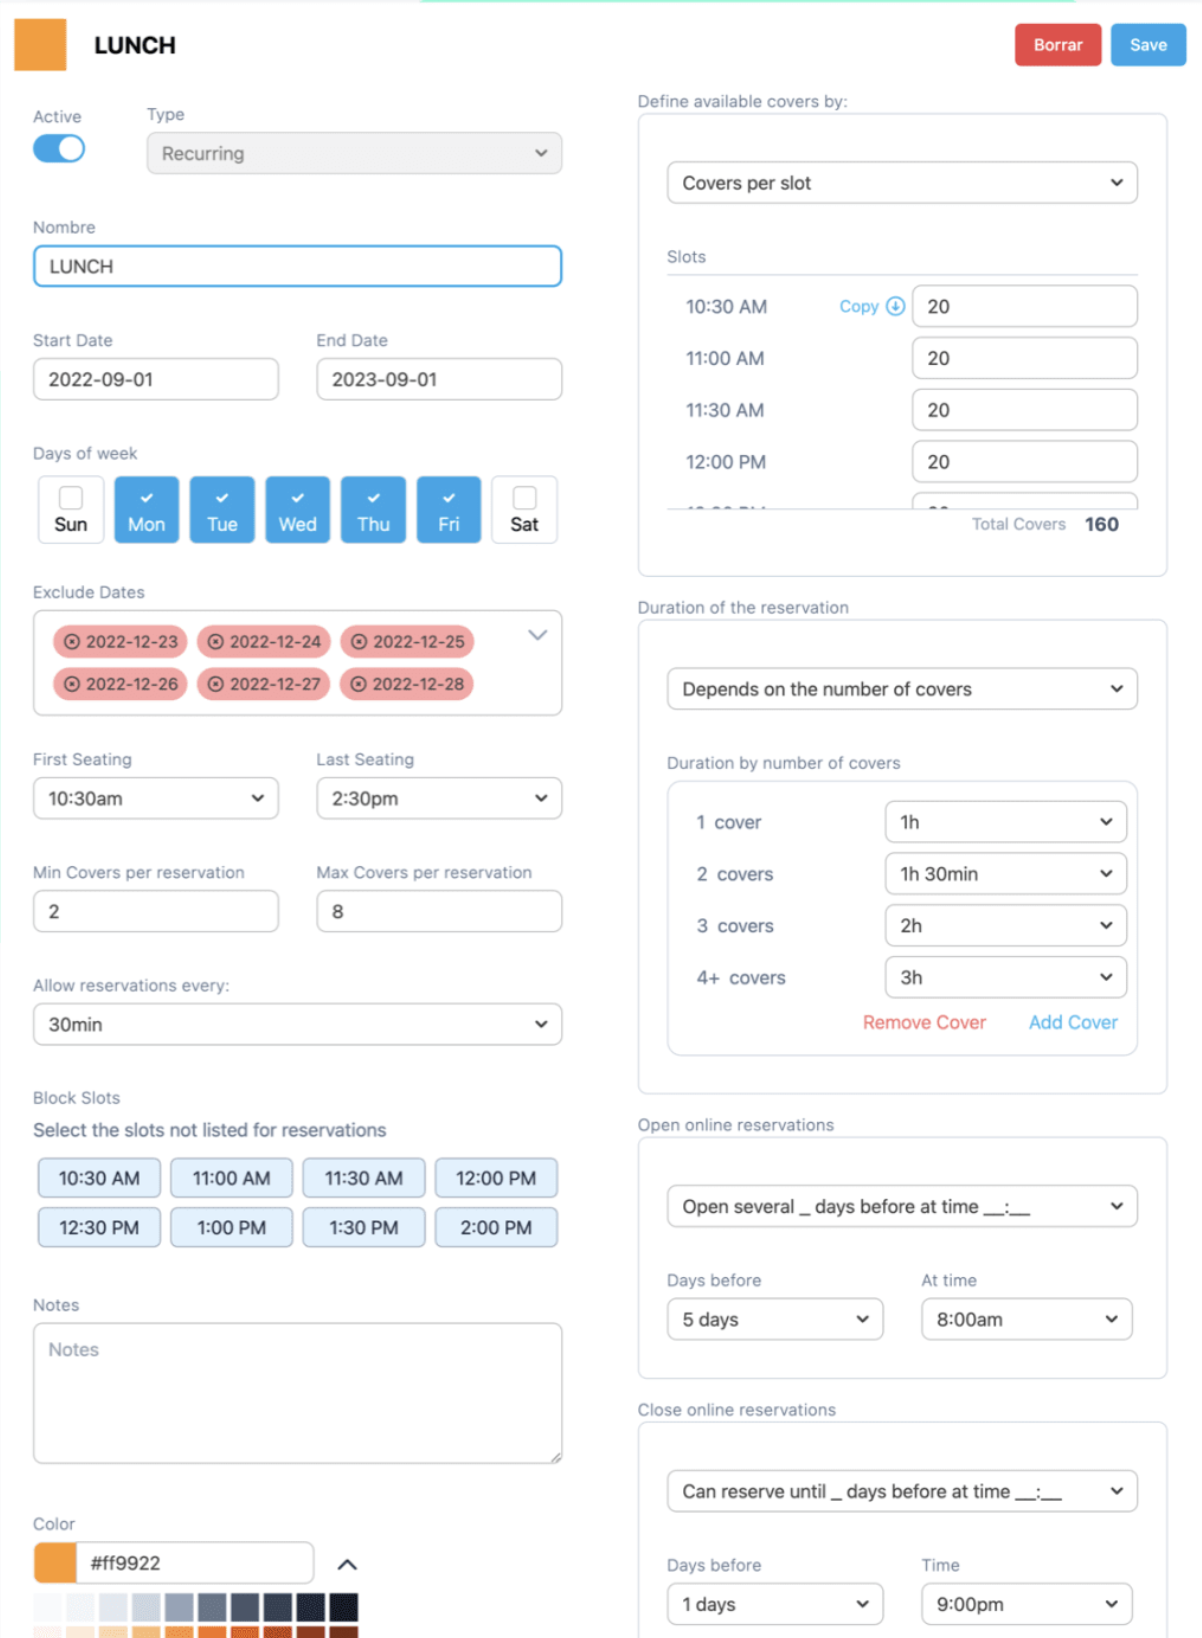
Task: Select the 12:30 PM block slot
Action: point(99,1228)
